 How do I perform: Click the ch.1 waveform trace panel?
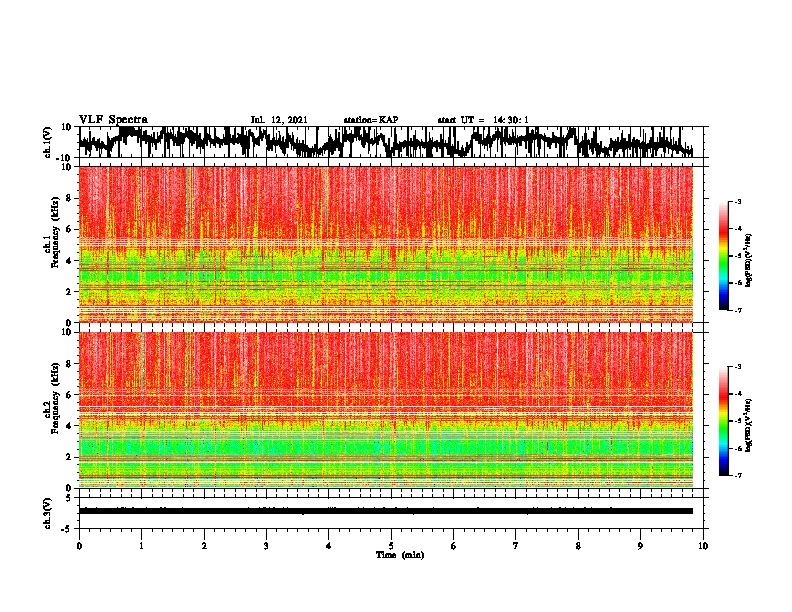pyautogui.click(x=390, y=142)
